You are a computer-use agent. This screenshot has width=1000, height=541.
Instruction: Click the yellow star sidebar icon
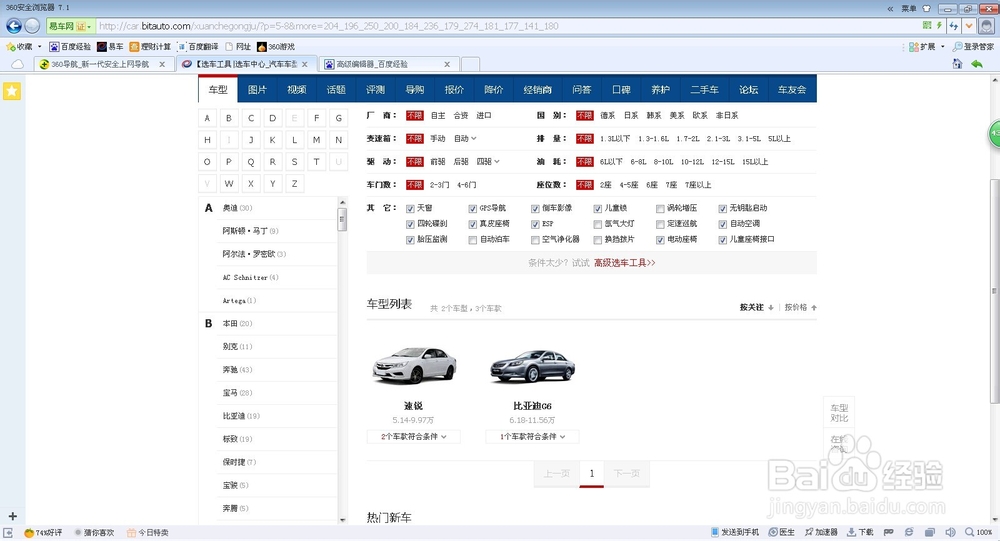click(x=11, y=91)
